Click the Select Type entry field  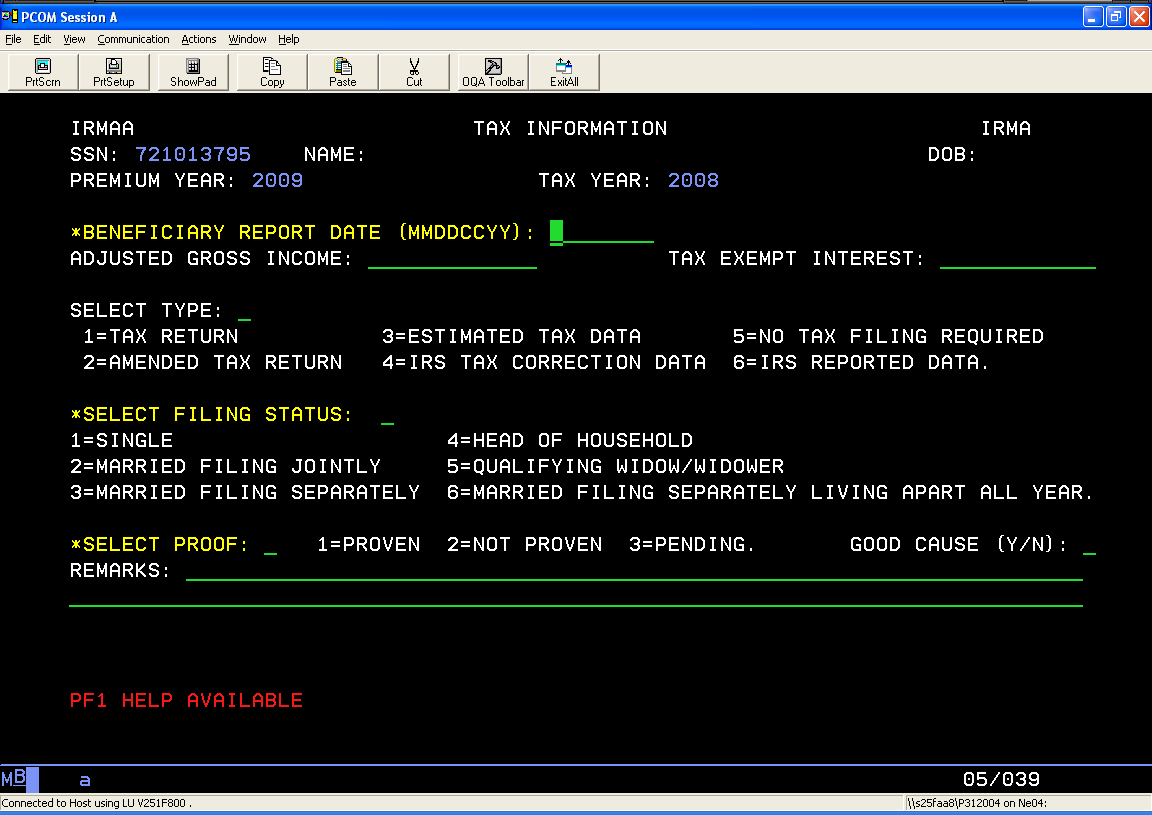click(245, 310)
